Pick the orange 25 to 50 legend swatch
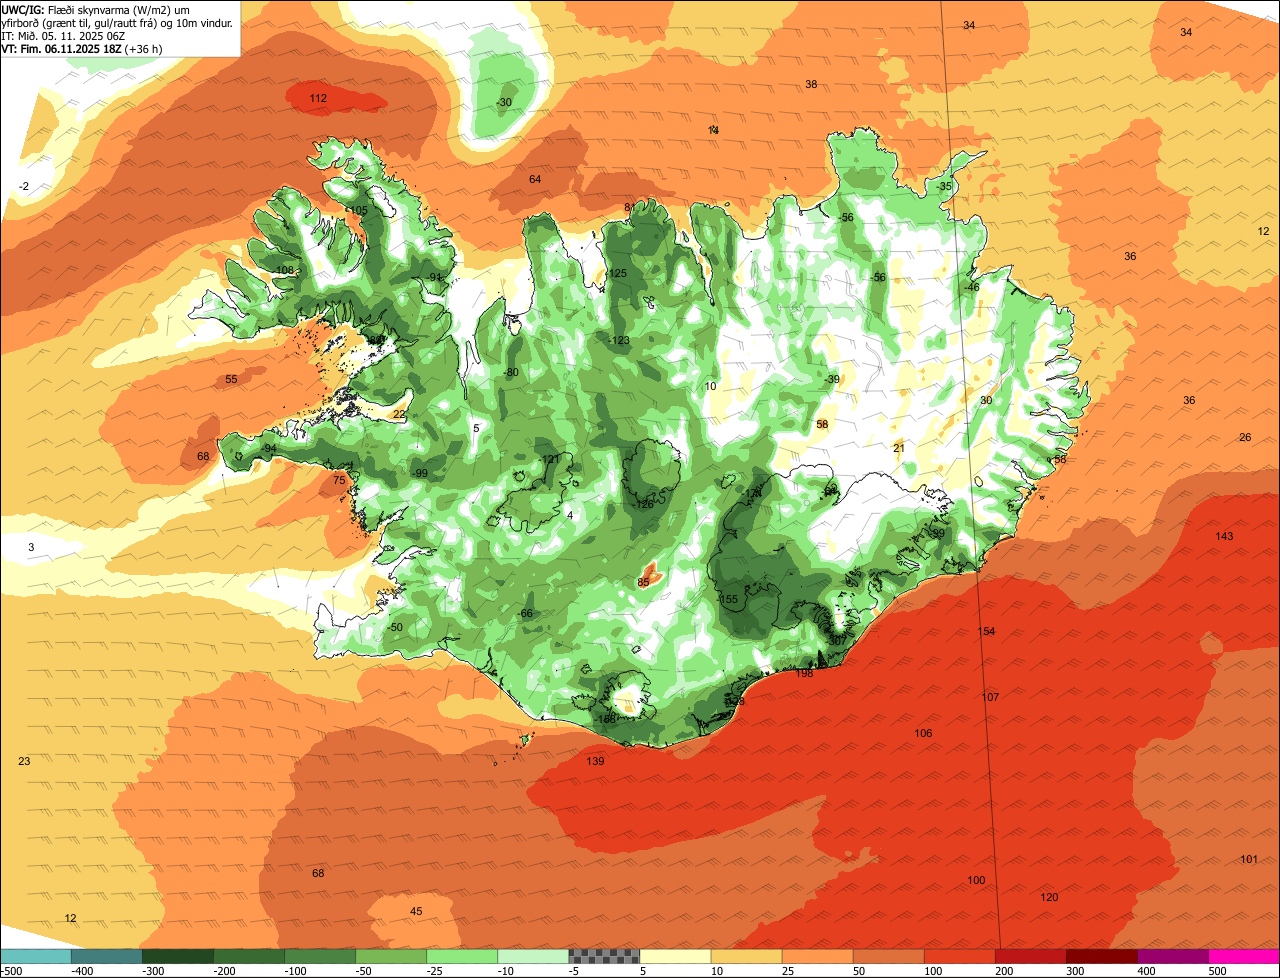This screenshot has height=978, width=1280. [x=818, y=956]
